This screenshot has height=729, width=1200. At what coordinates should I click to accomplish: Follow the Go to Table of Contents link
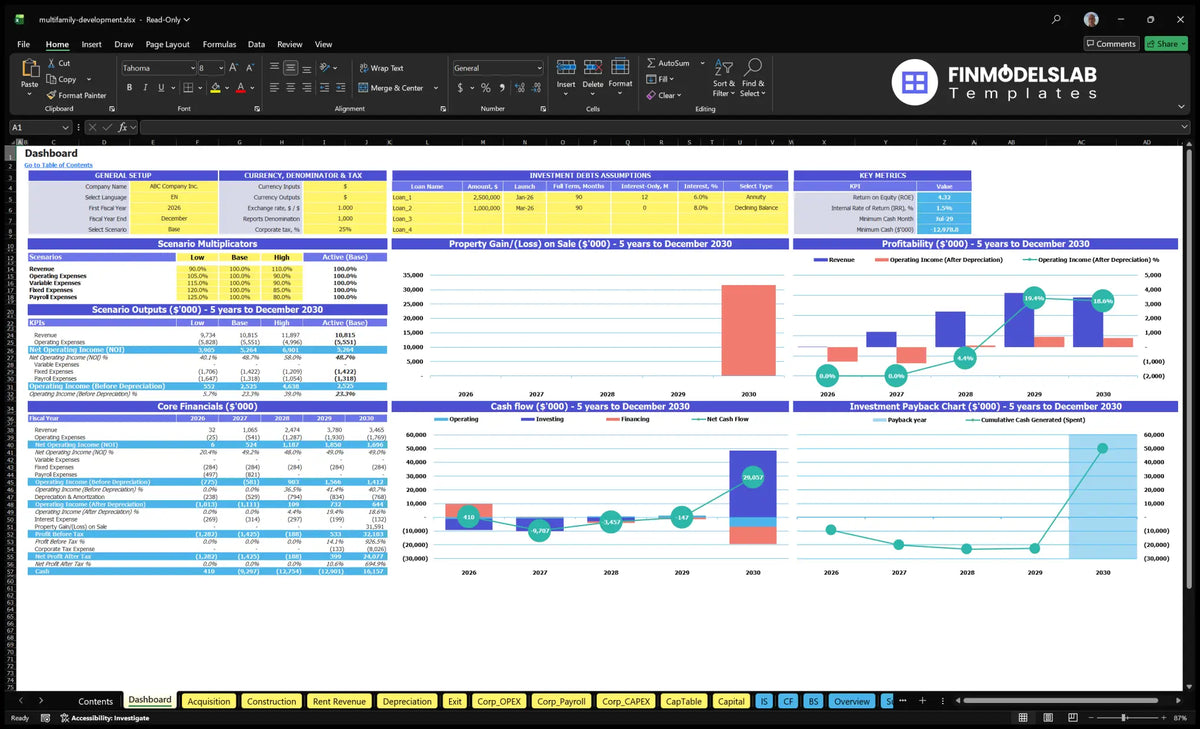(x=58, y=164)
